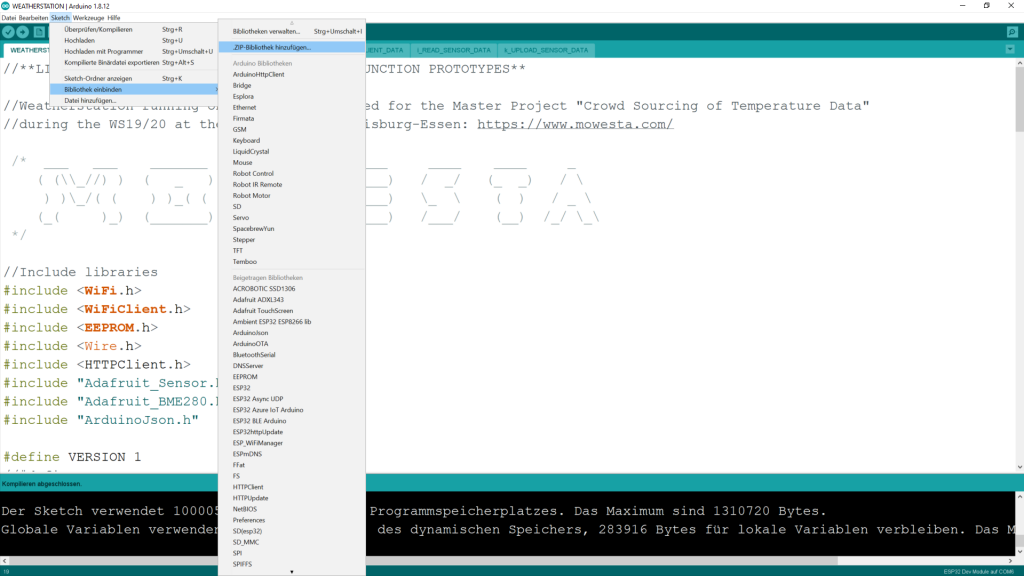
Task: Open the Datei menu
Action: [8, 18]
